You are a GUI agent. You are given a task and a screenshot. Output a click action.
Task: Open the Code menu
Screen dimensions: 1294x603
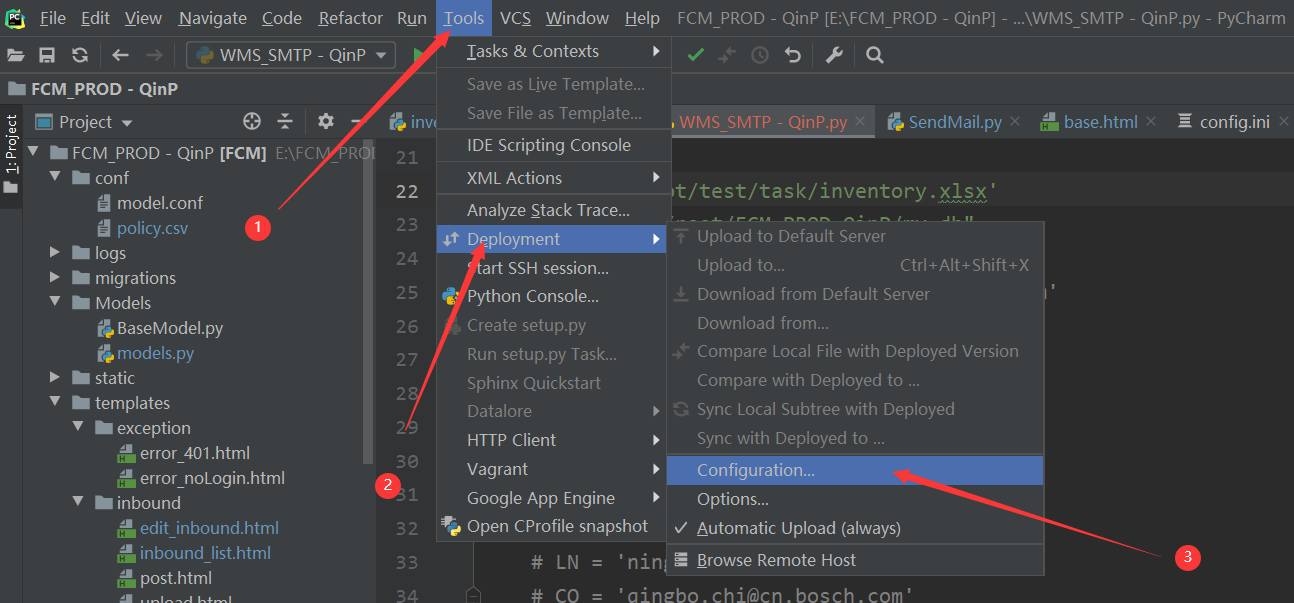tap(282, 18)
